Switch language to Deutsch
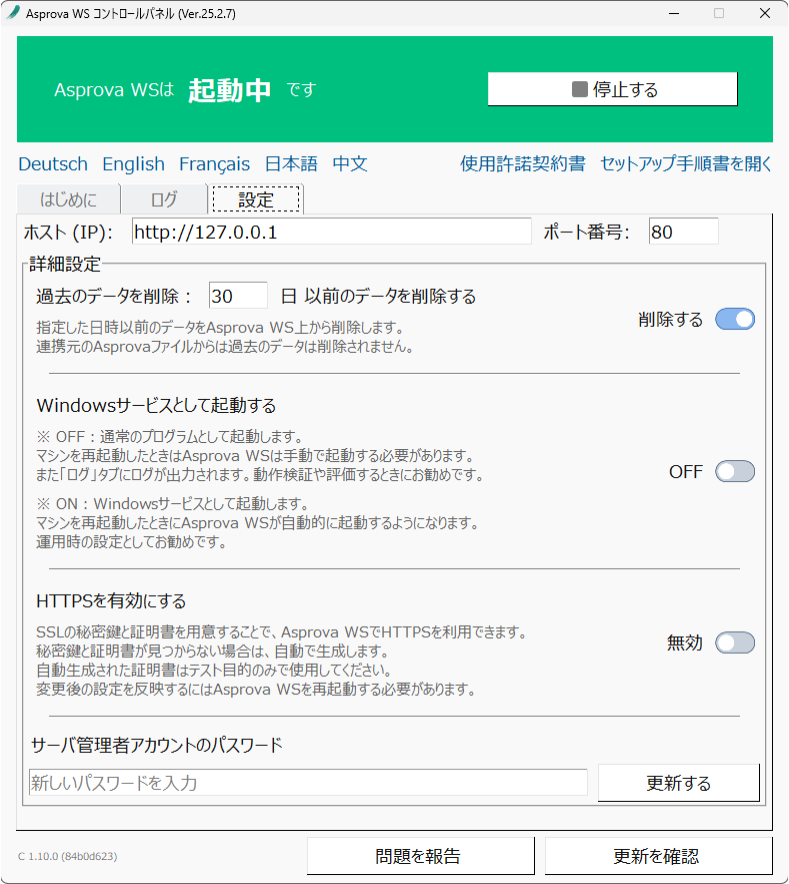Image resolution: width=789 pixels, height=884 pixels. click(x=53, y=164)
